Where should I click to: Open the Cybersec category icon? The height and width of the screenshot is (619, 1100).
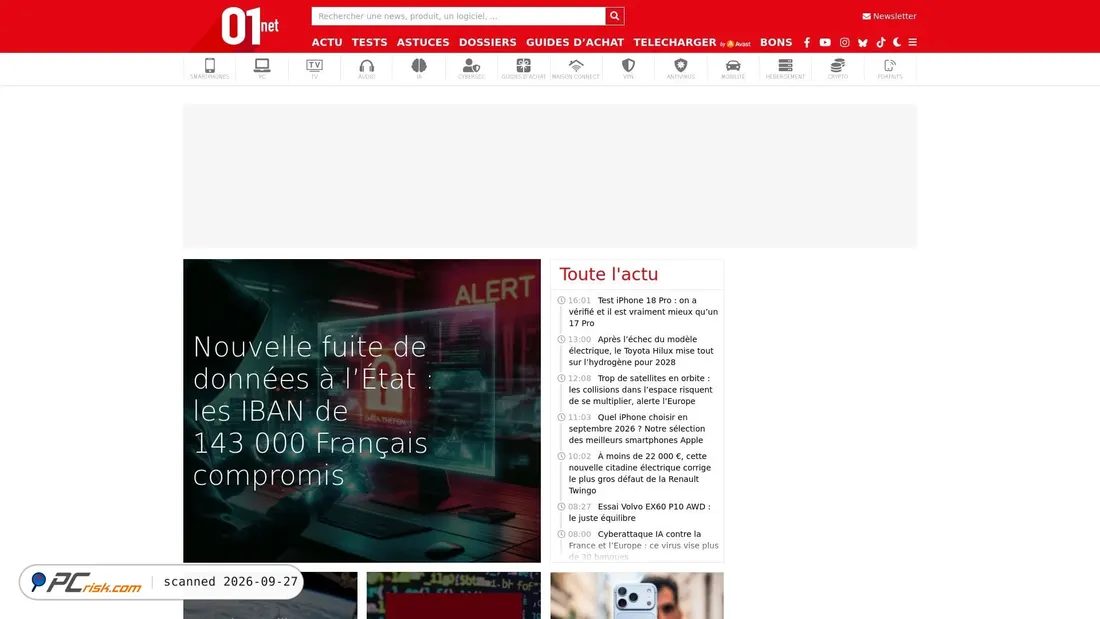[471, 69]
